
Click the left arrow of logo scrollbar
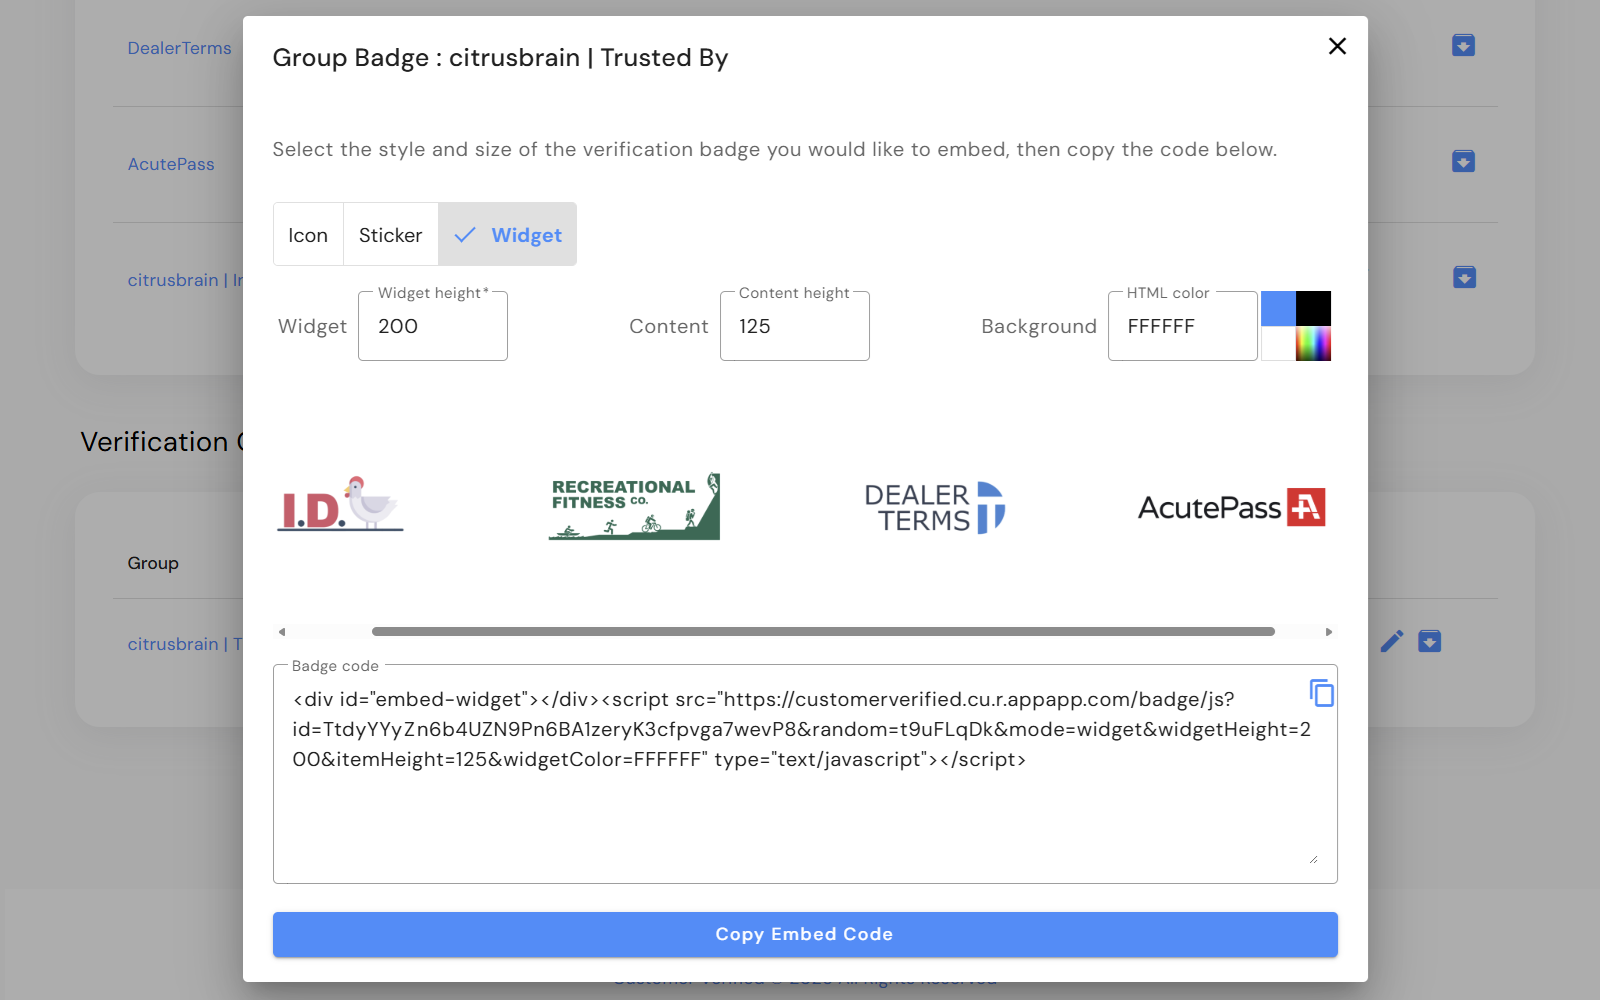pos(282,632)
